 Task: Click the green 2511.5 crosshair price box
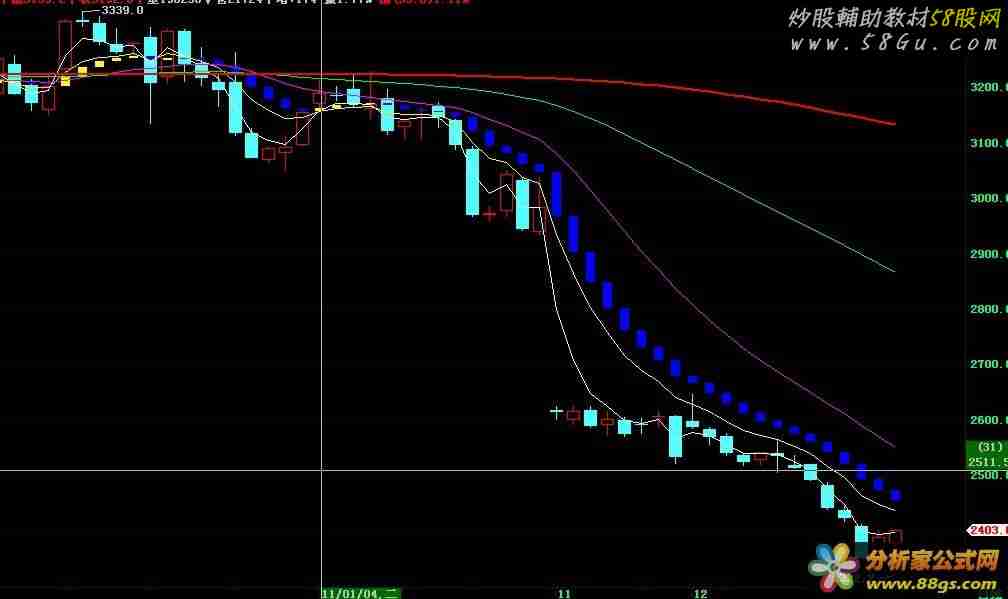click(987, 454)
